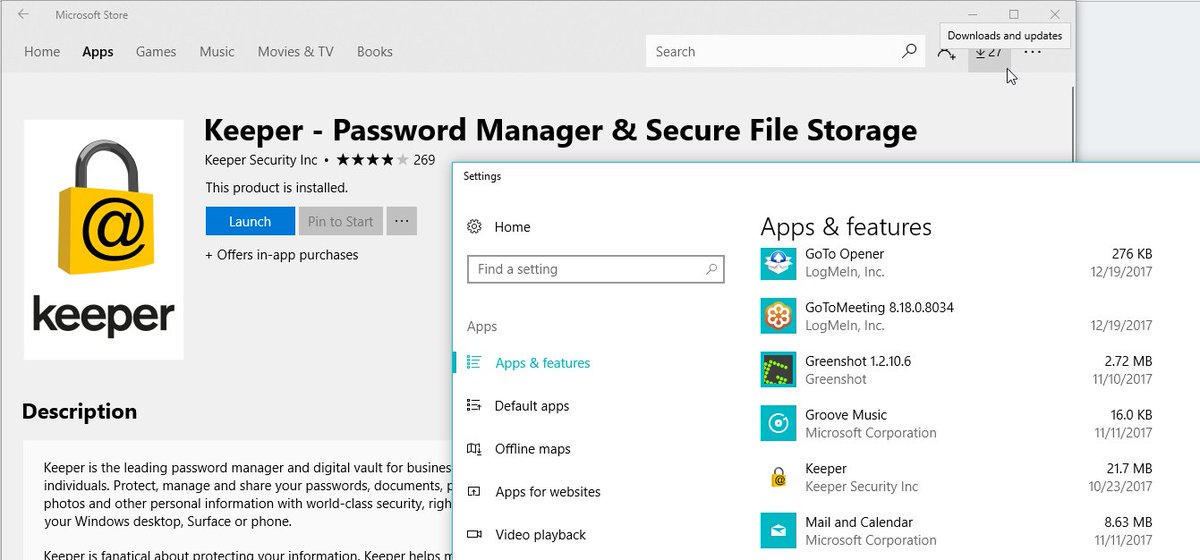Click the Offers in-app purchases text
The width and height of the screenshot is (1200, 560).
(282, 255)
